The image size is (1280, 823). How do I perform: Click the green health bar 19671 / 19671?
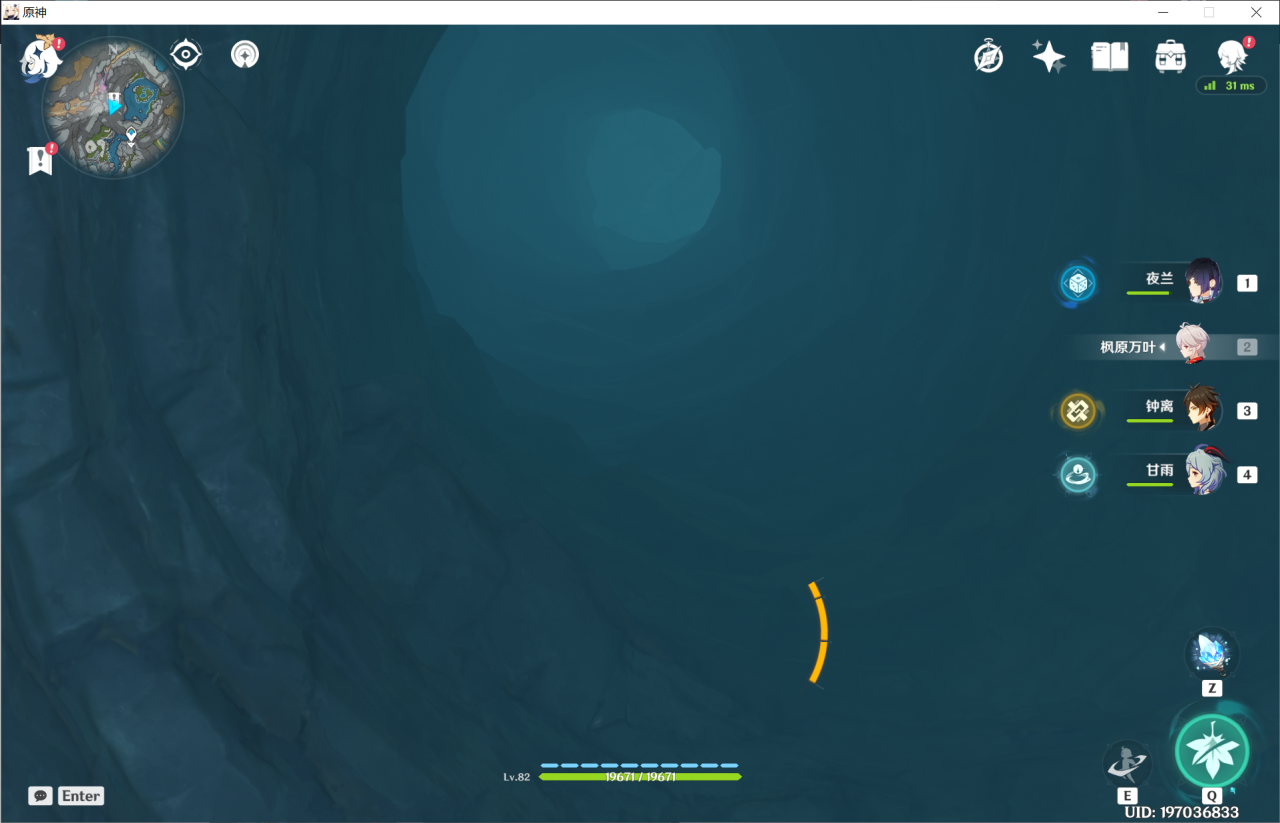(x=640, y=777)
